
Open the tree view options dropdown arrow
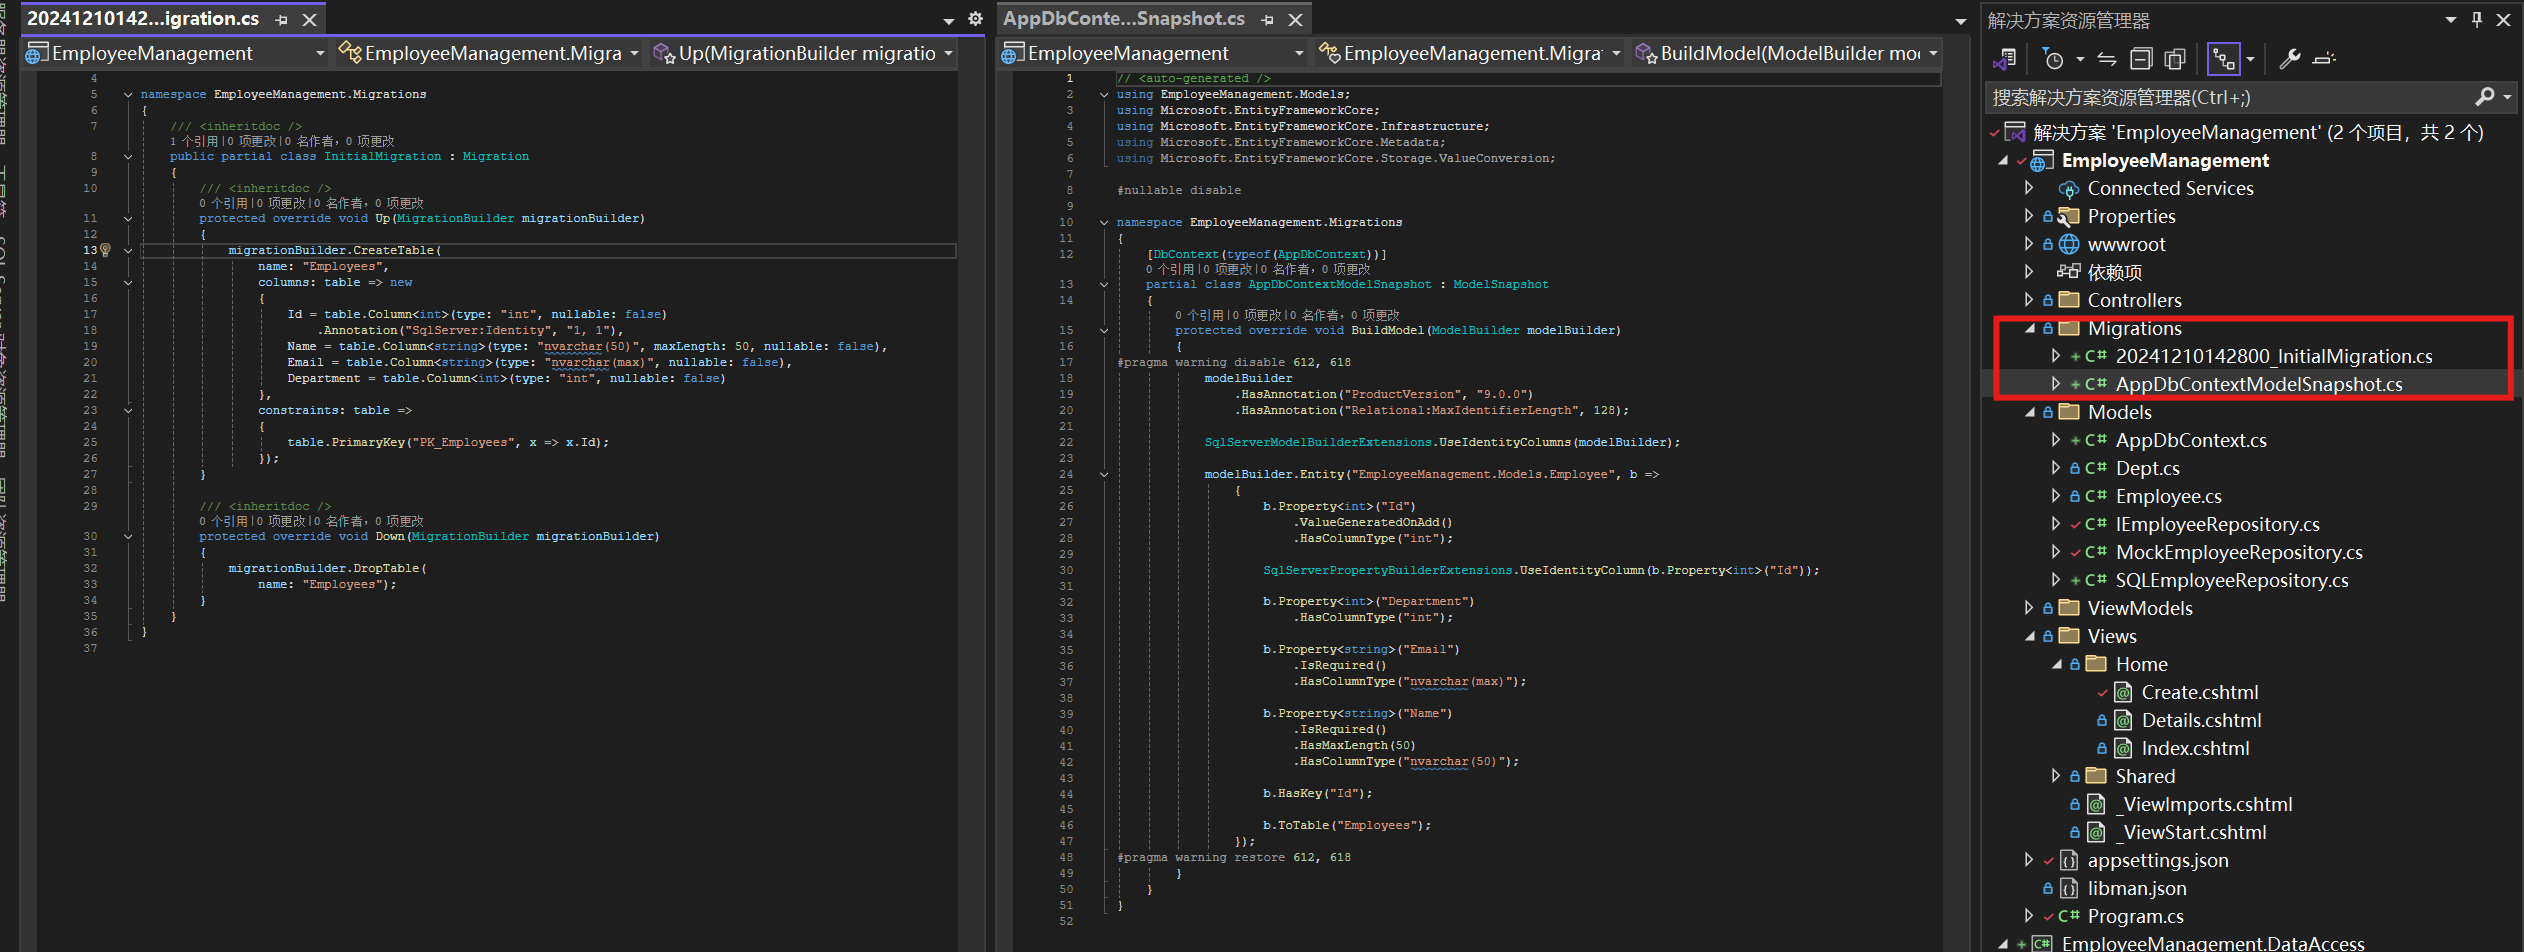coord(2250,59)
